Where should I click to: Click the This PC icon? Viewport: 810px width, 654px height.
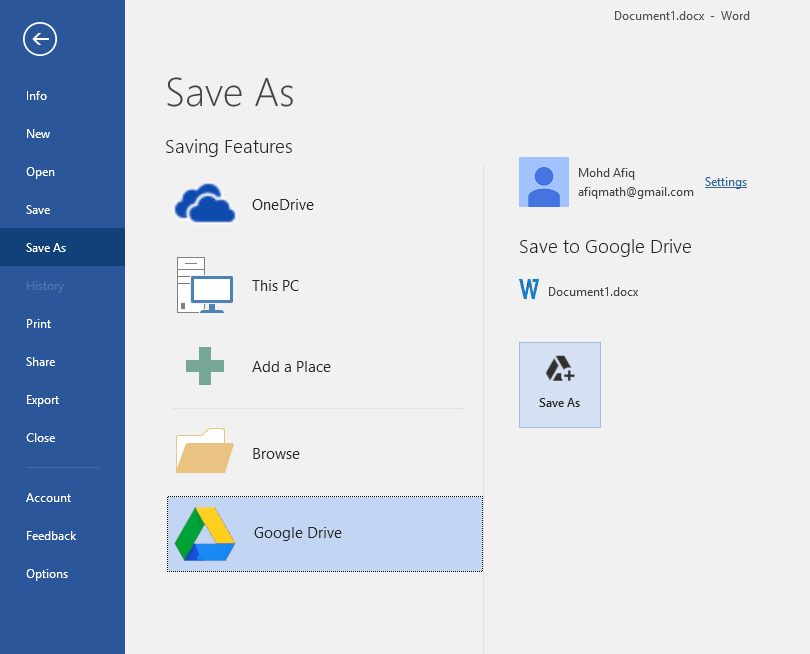point(204,285)
